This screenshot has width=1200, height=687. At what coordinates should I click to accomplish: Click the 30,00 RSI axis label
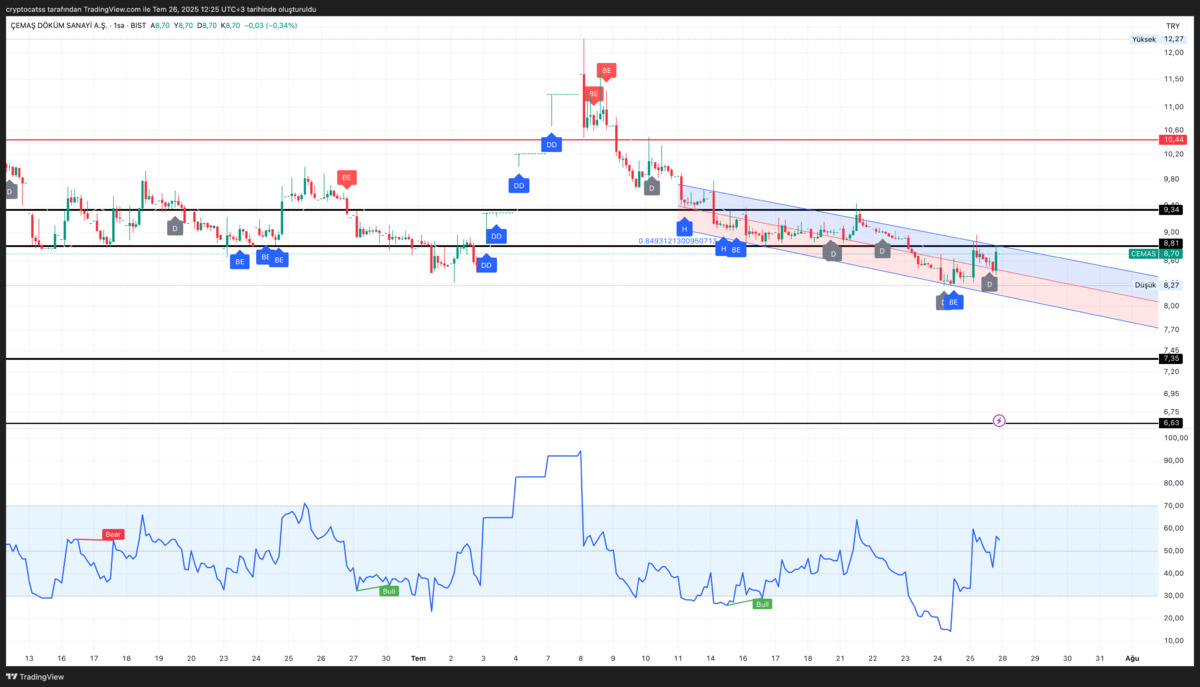coord(1174,596)
